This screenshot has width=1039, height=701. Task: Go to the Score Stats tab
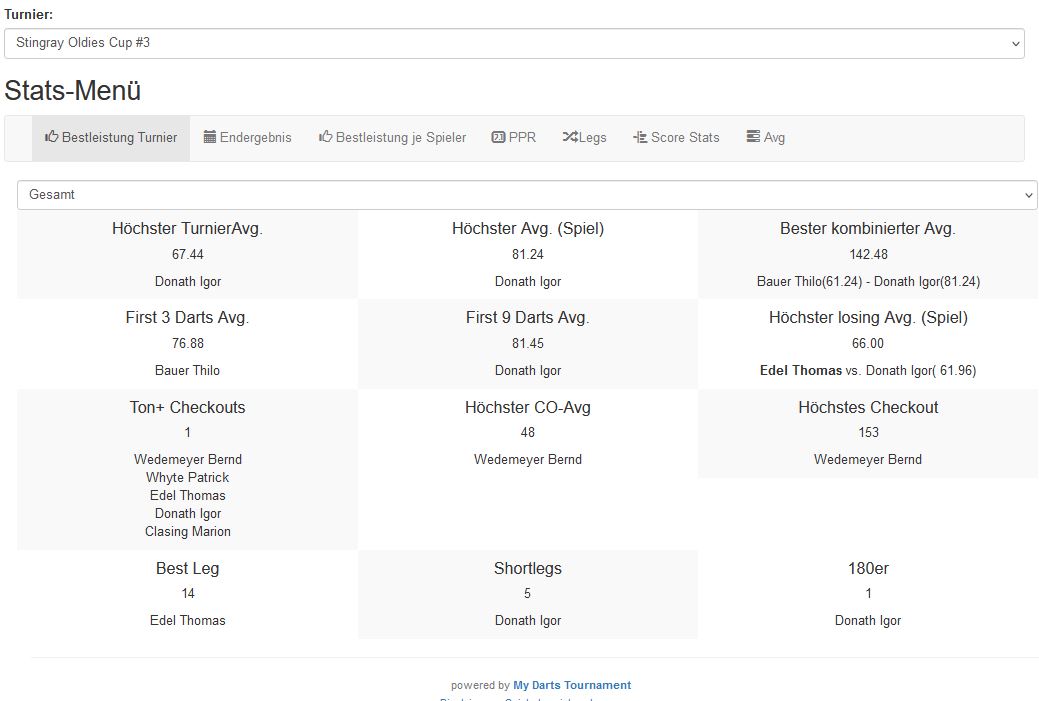(684, 138)
